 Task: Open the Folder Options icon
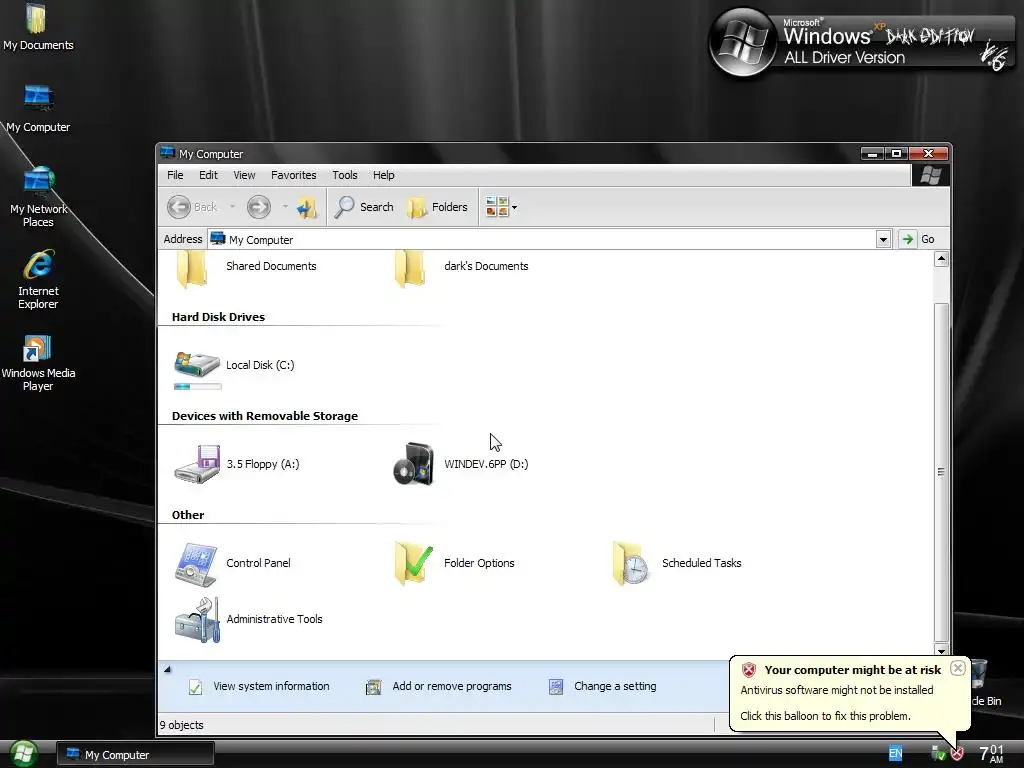413,562
